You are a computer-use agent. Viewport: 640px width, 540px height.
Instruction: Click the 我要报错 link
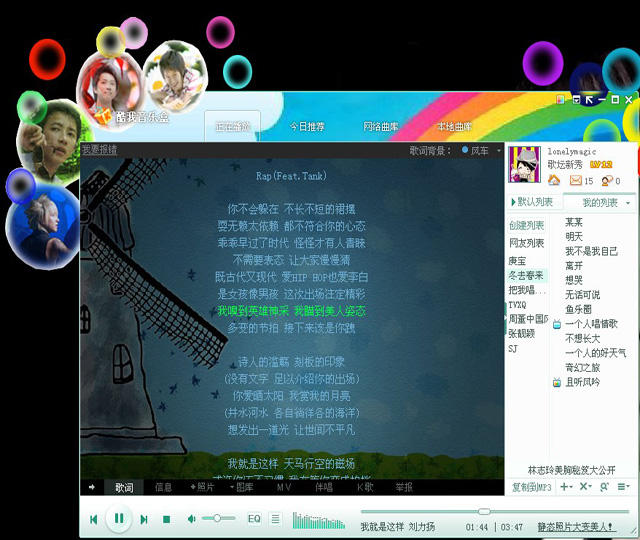click(99, 149)
